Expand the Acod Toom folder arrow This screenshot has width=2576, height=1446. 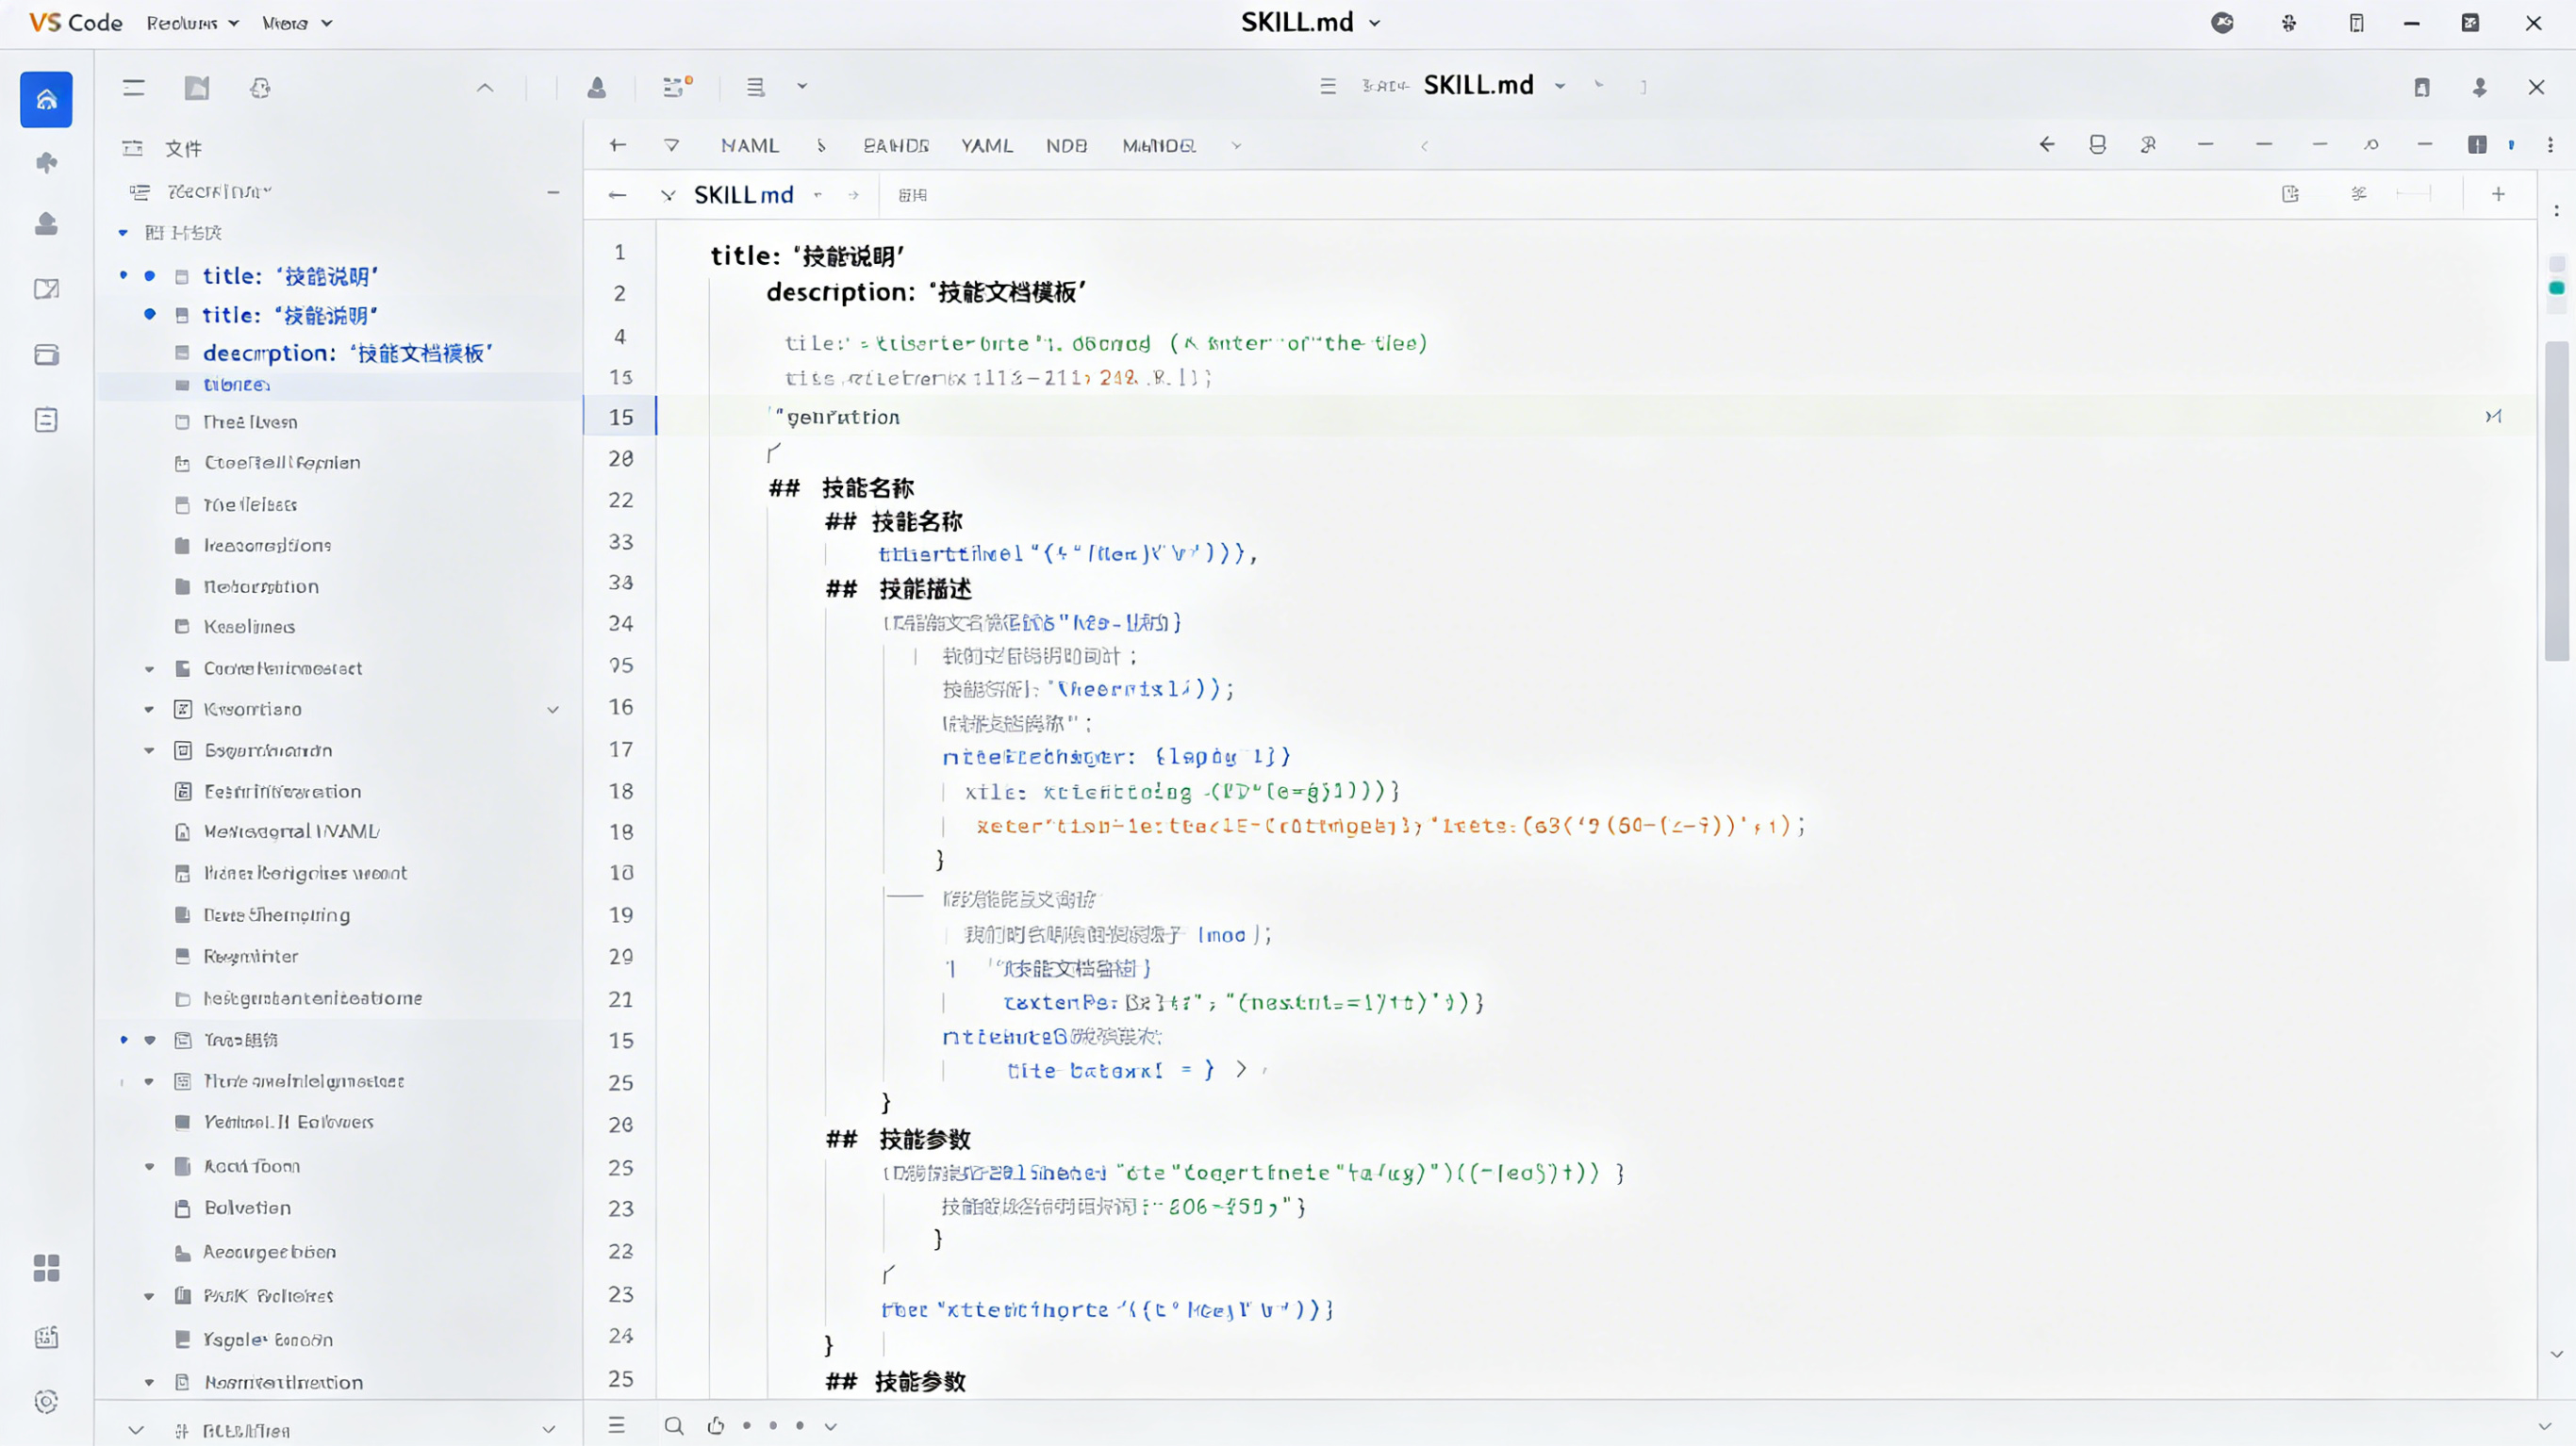pyautogui.click(x=149, y=1166)
